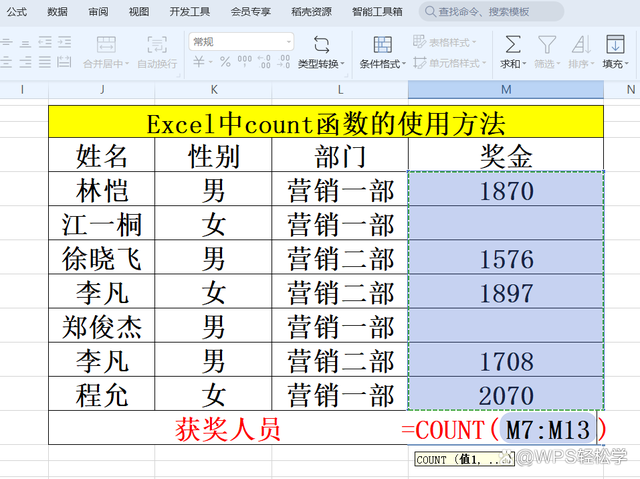Select column K header

click(x=214, y=90)
